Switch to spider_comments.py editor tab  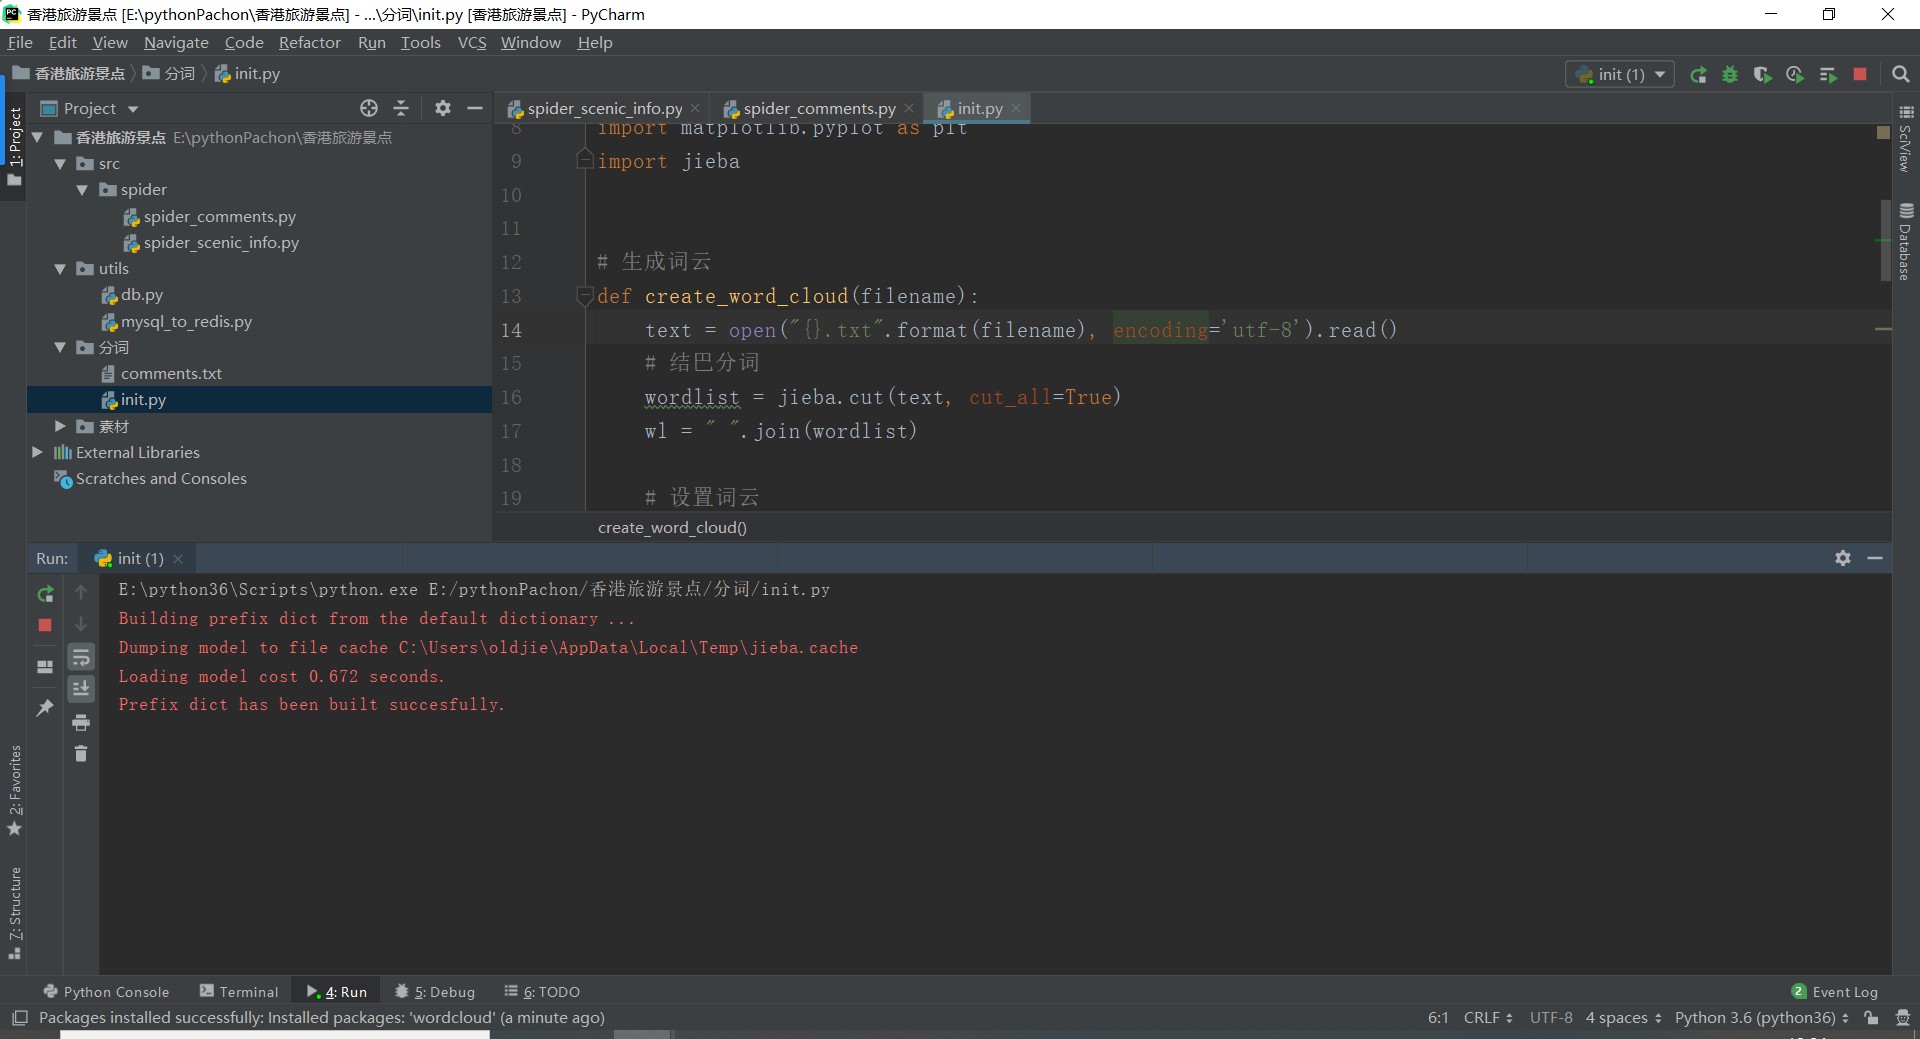[x=818, y=108]
